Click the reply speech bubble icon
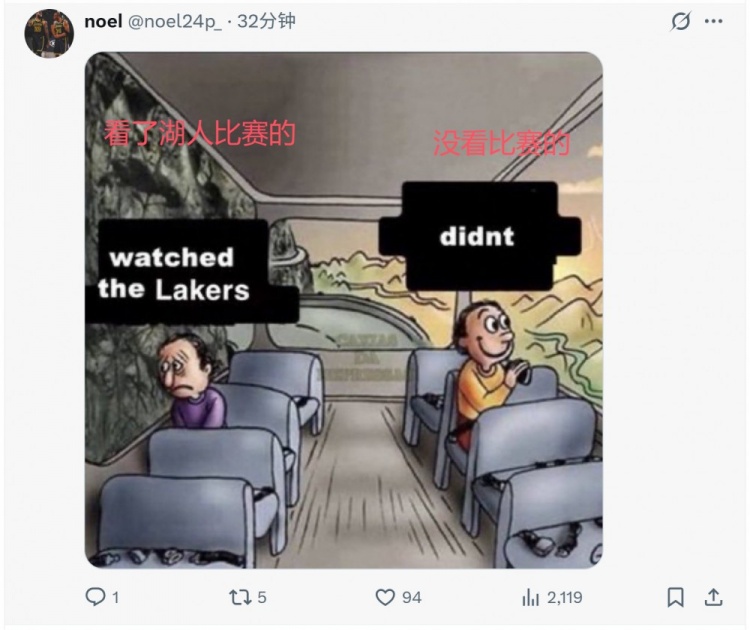The width and height of the screenshot is (750, 630). click(x=95, y=597)
